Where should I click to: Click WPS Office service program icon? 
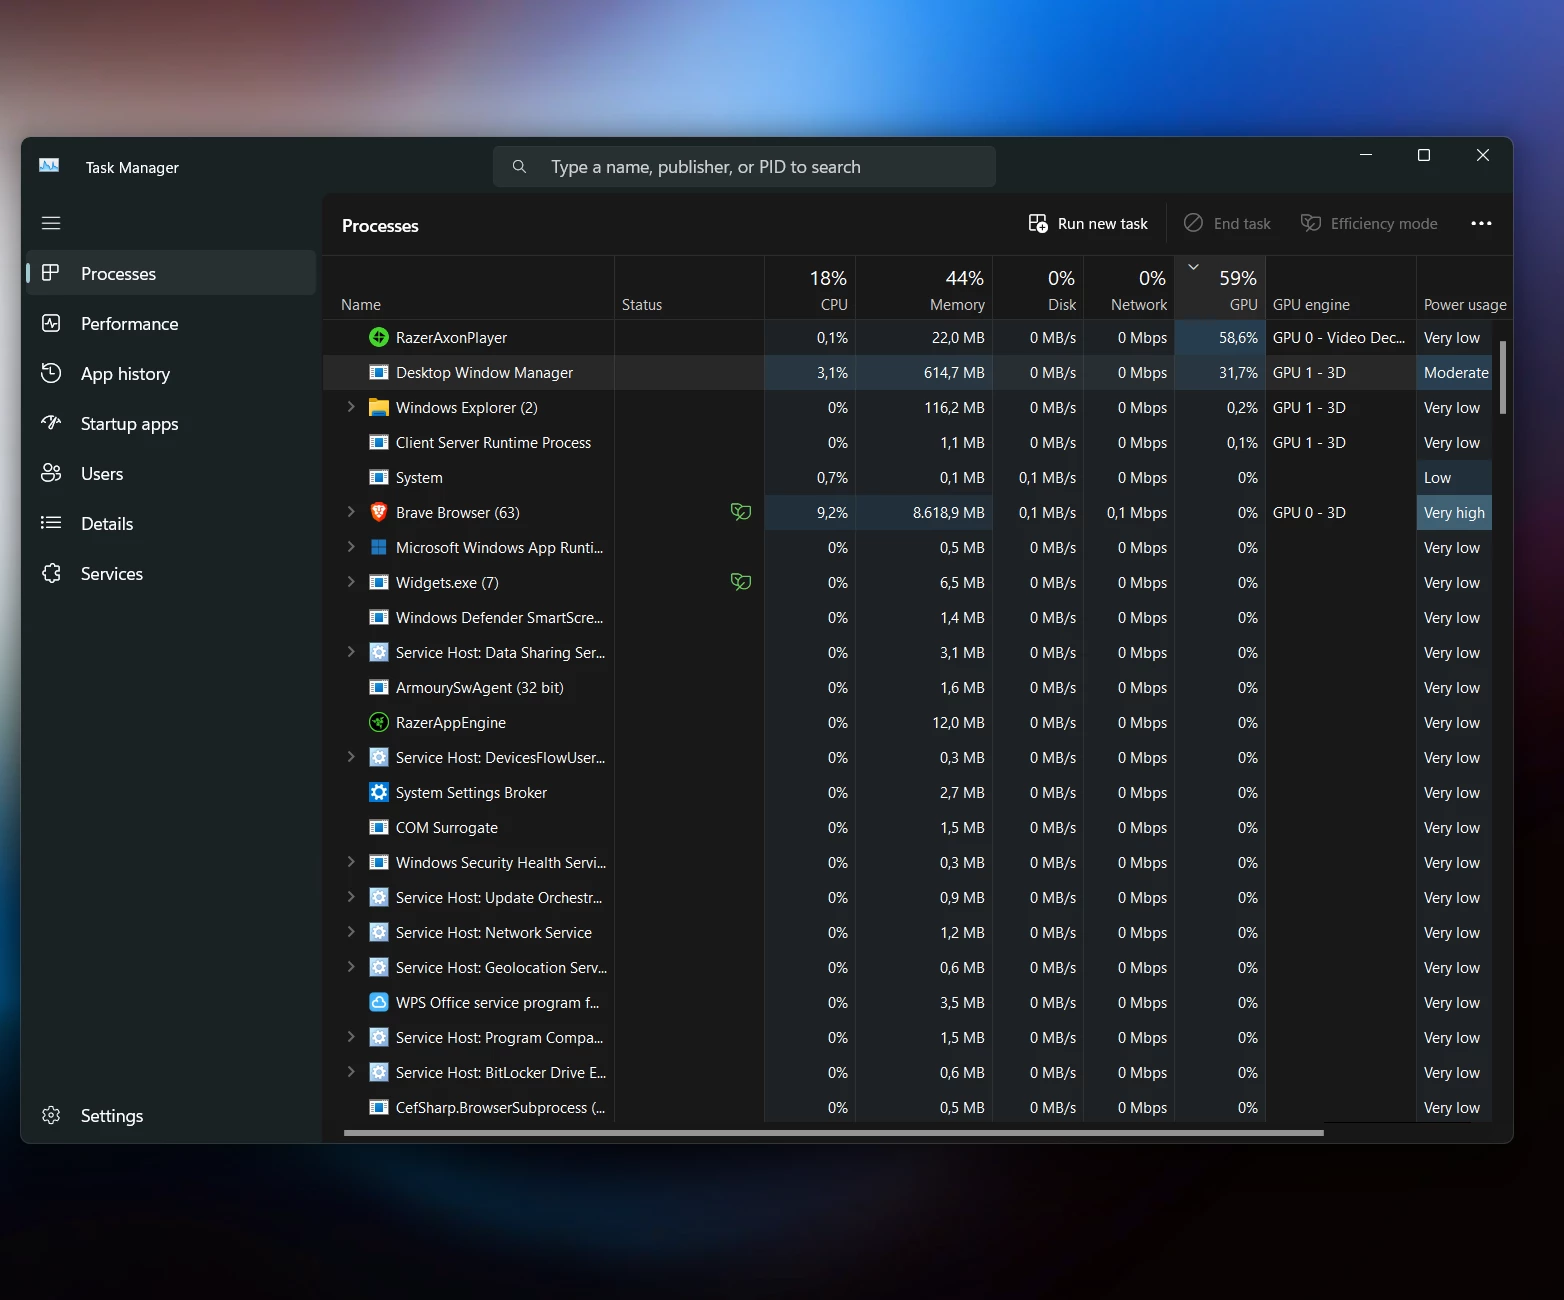click(379, 1003)
